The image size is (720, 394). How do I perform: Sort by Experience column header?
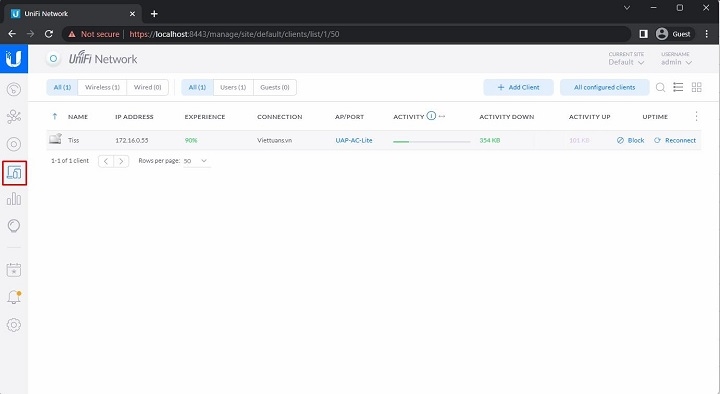pos(205,117)
